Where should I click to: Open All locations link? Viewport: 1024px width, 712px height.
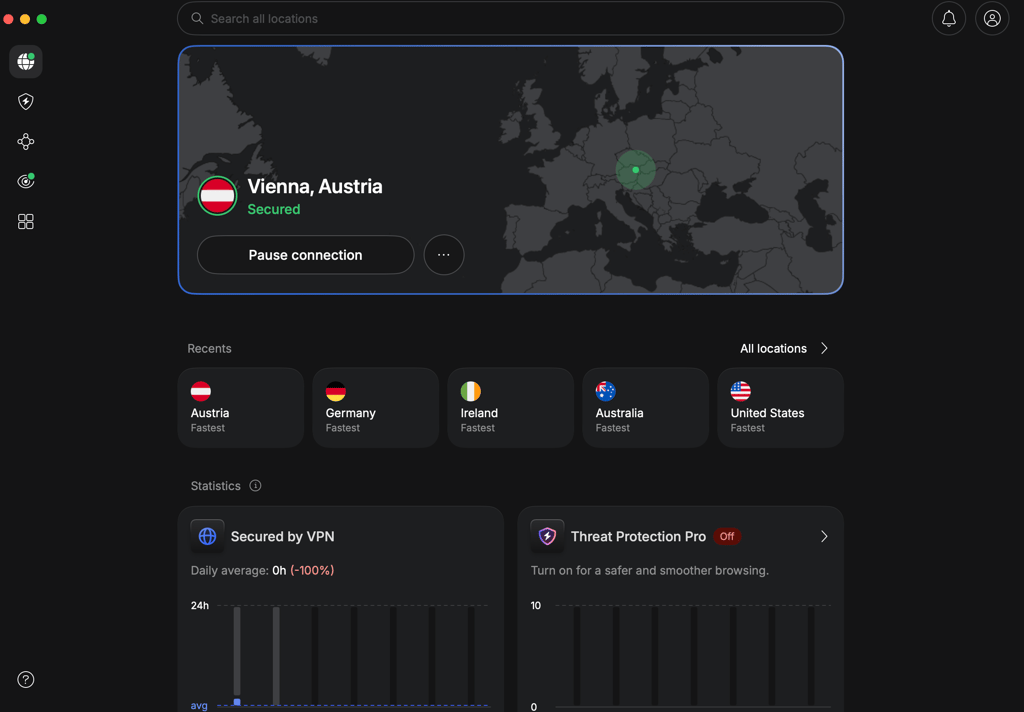[773, 349]
